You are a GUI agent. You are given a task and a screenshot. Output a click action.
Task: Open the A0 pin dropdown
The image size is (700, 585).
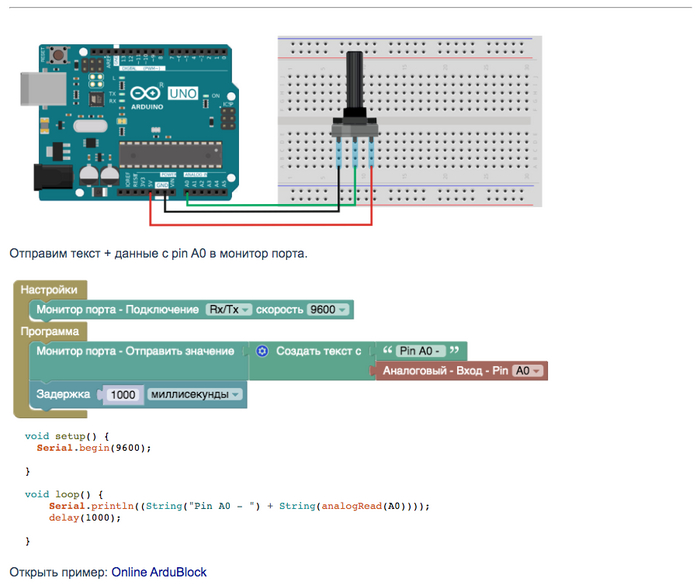coord(526,371)
